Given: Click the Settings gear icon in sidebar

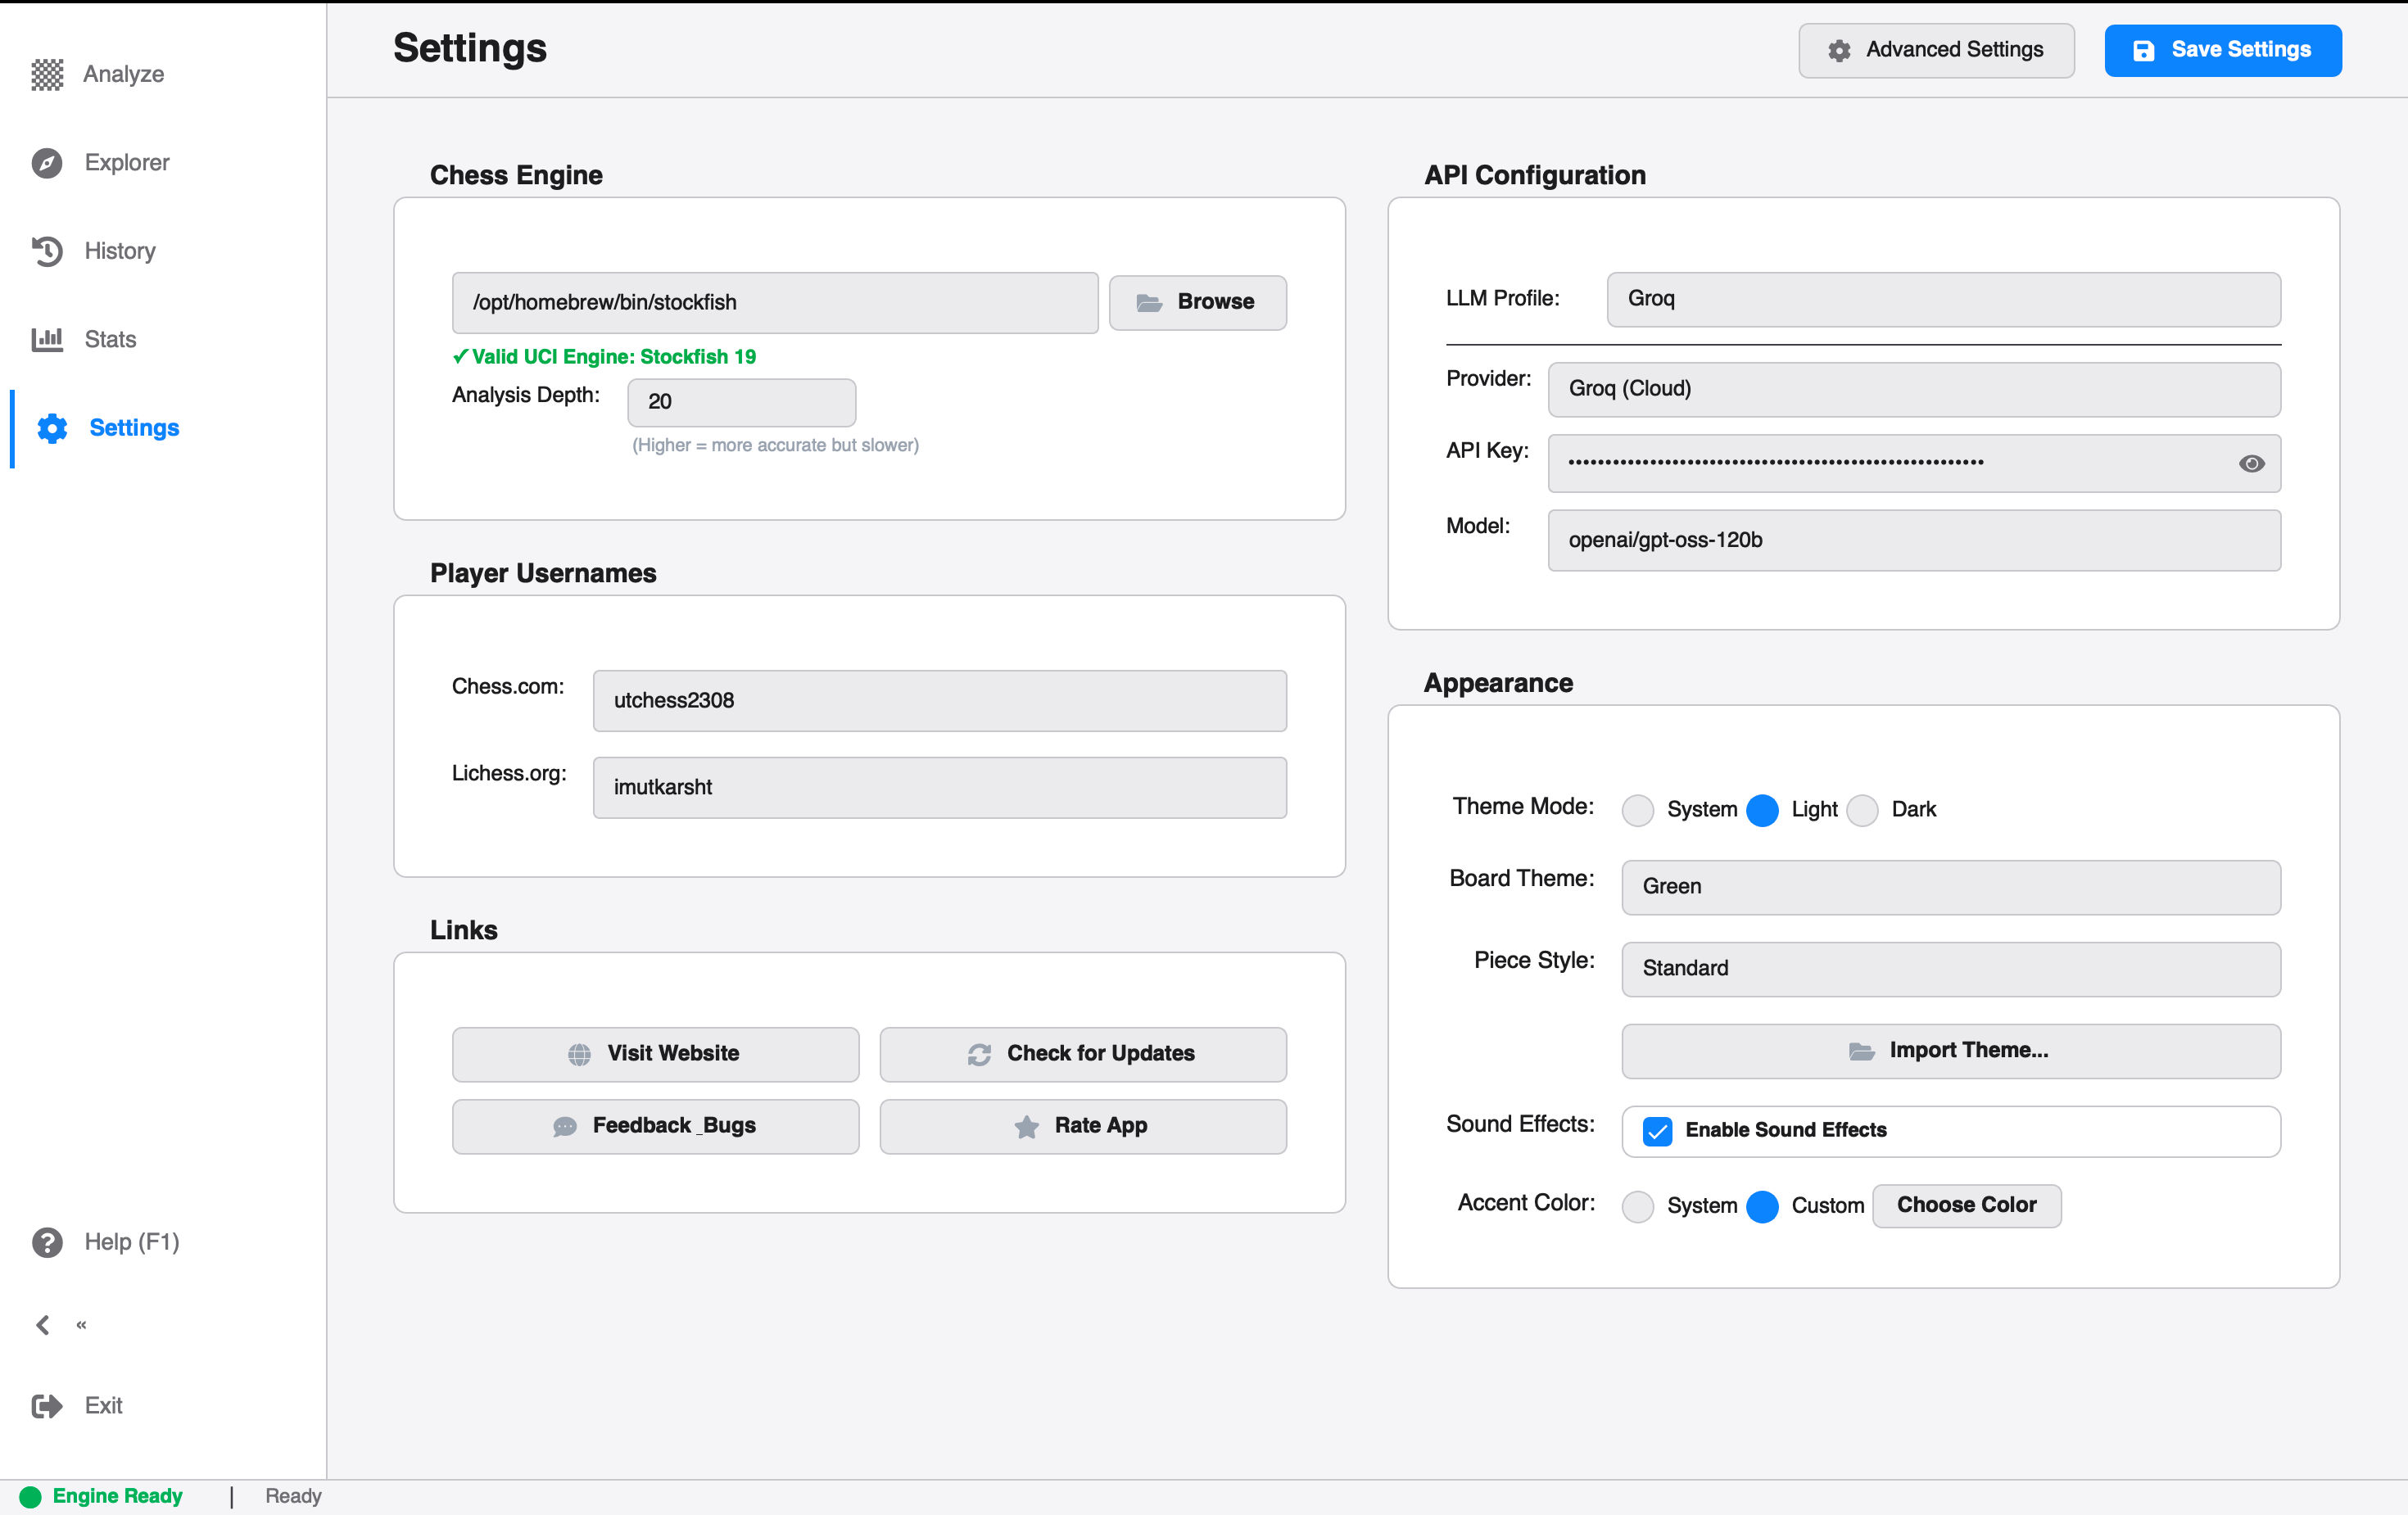Looking at the screenshot, I should [52, 428].
